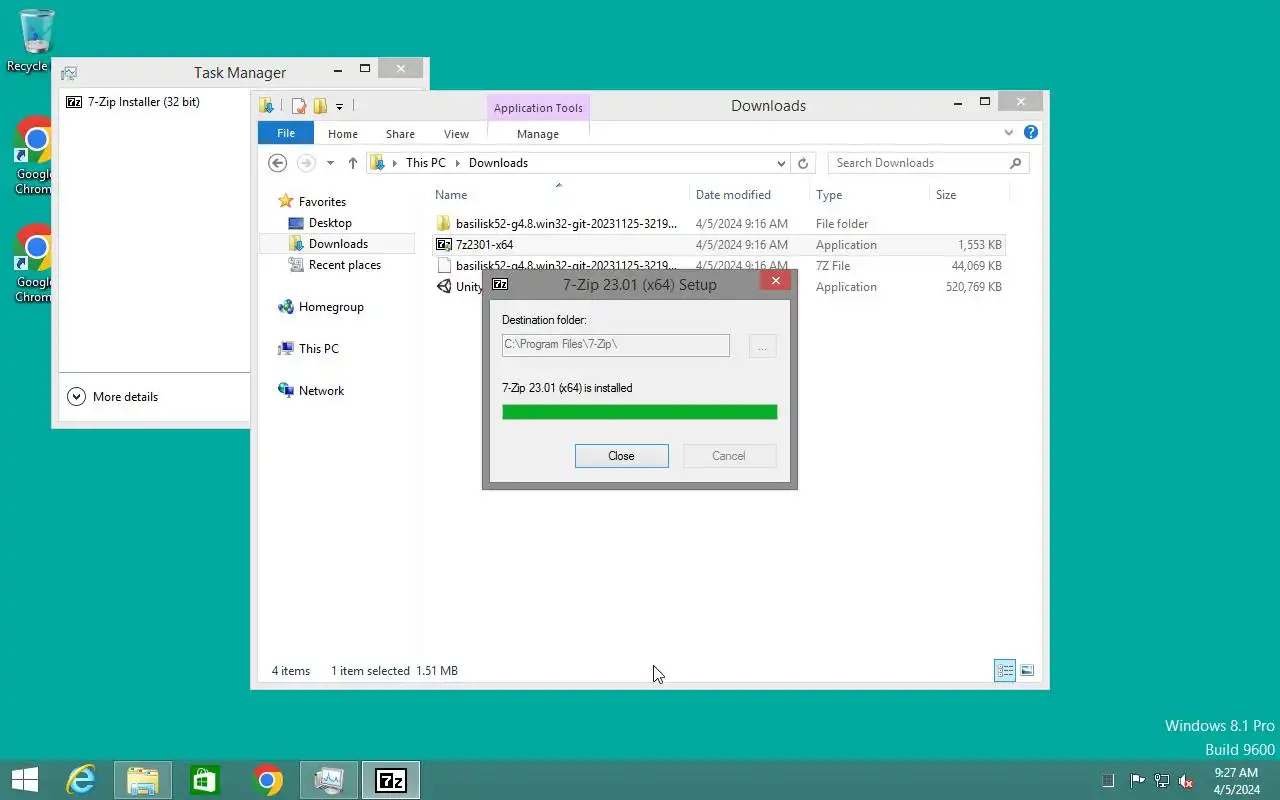Select Desktop under Favorites
1280x800 pixels.
coord(330,223)
